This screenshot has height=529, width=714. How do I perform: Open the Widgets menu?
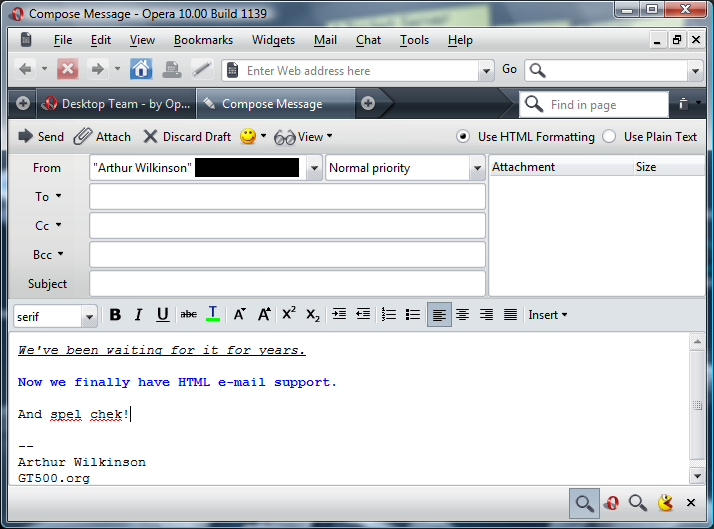click(x=273, y=40)
